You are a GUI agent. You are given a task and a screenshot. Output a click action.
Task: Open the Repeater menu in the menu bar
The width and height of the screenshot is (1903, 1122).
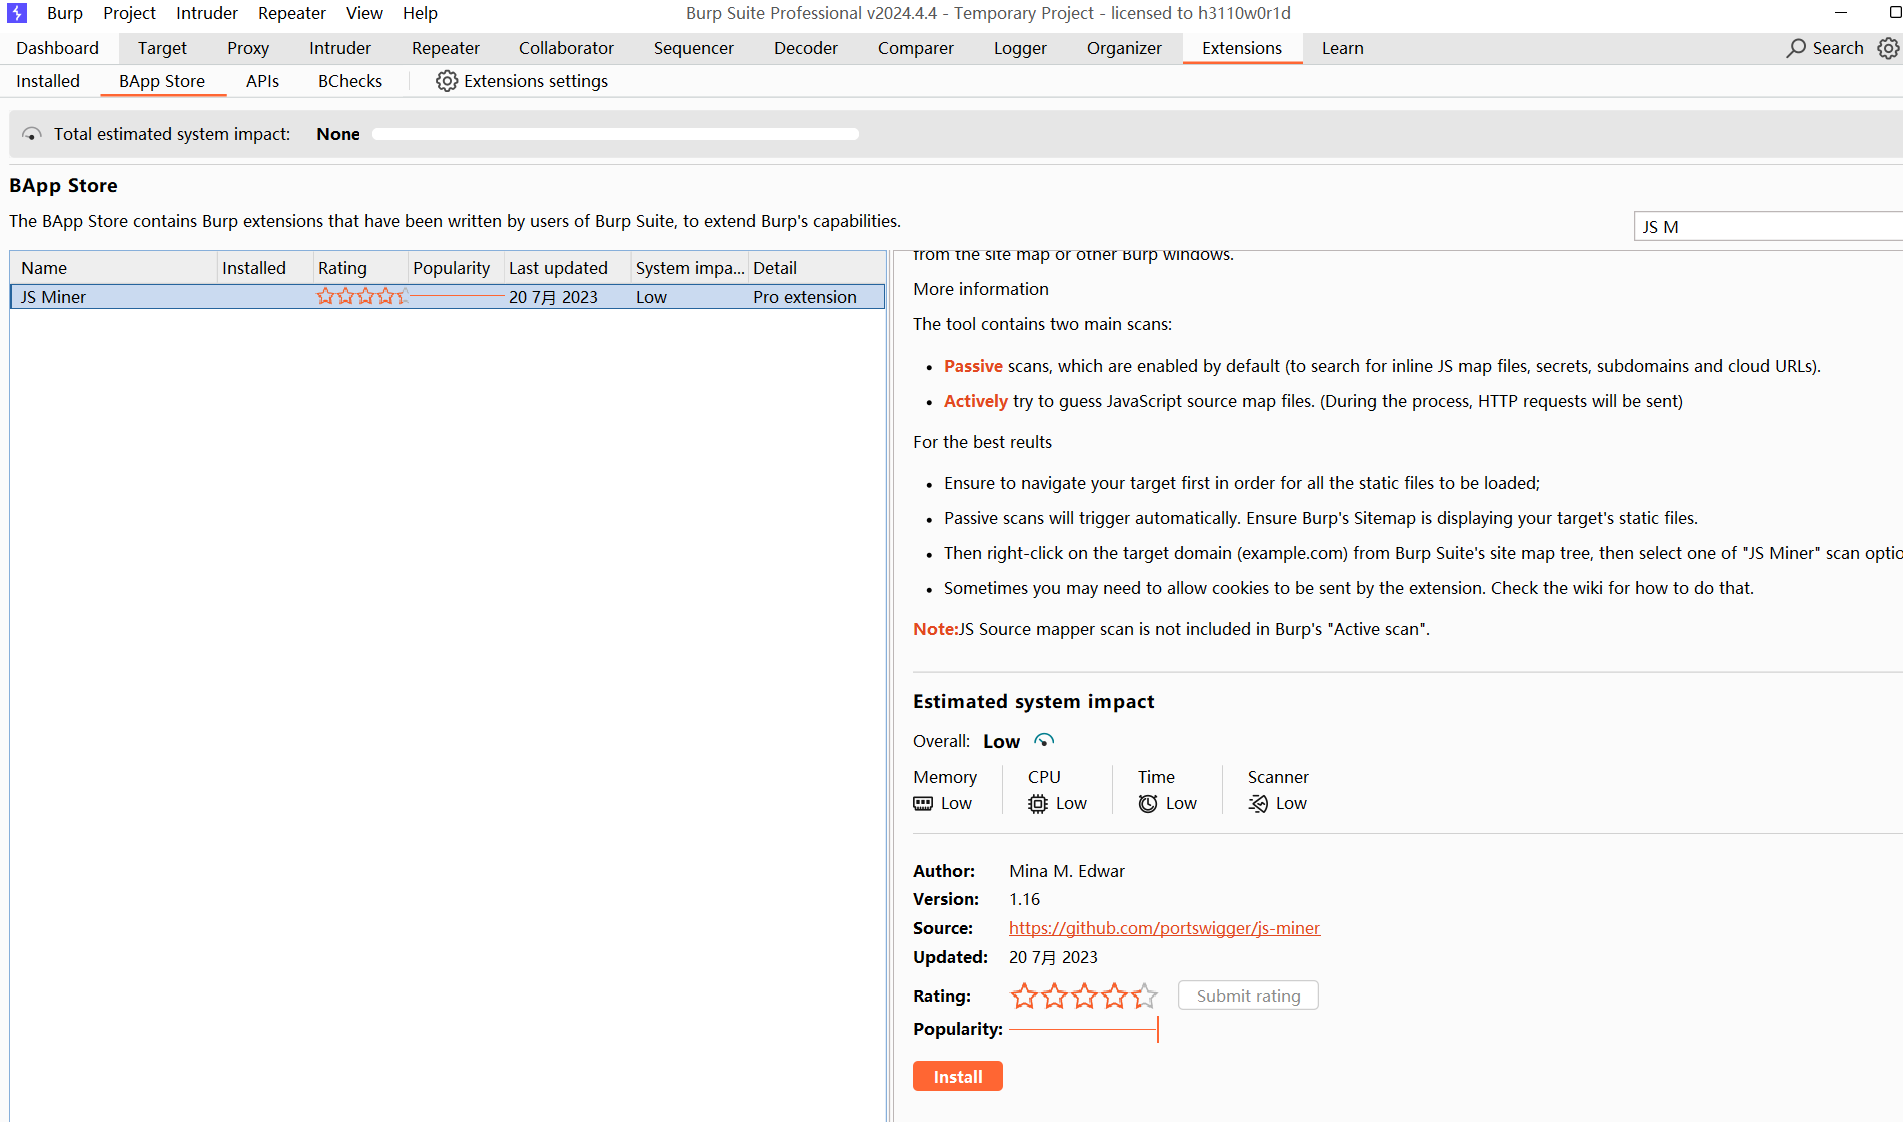coord(292,13)
